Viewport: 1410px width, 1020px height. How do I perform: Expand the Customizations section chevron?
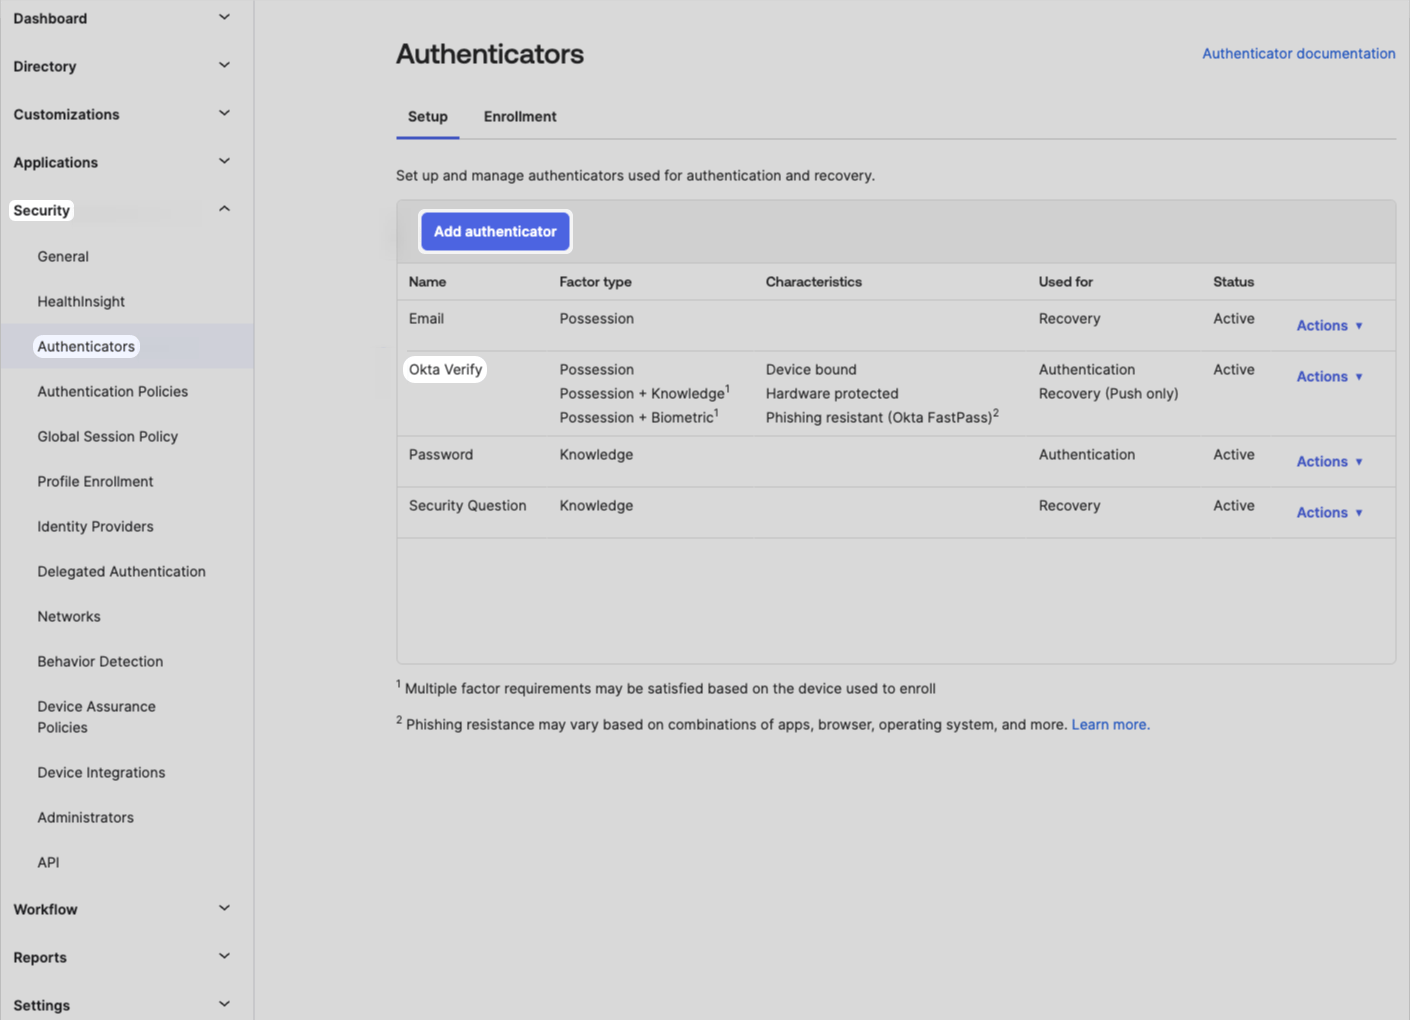224,113
